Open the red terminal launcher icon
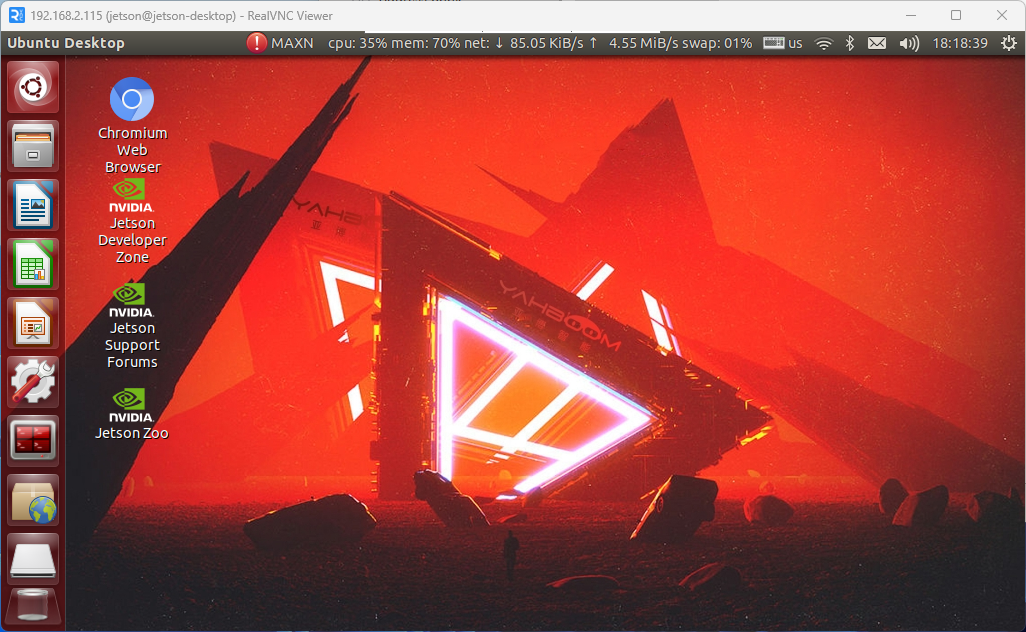This screenshot has height=632, width=1026. click(x=33, y=440)
